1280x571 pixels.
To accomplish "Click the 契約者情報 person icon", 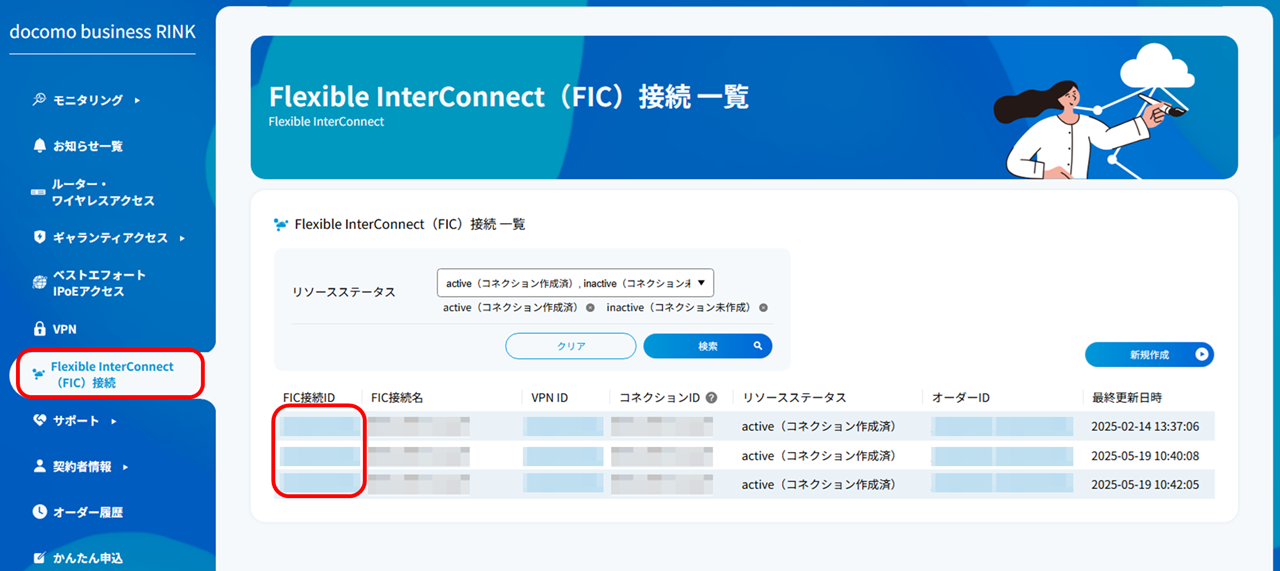I will 40,466.
